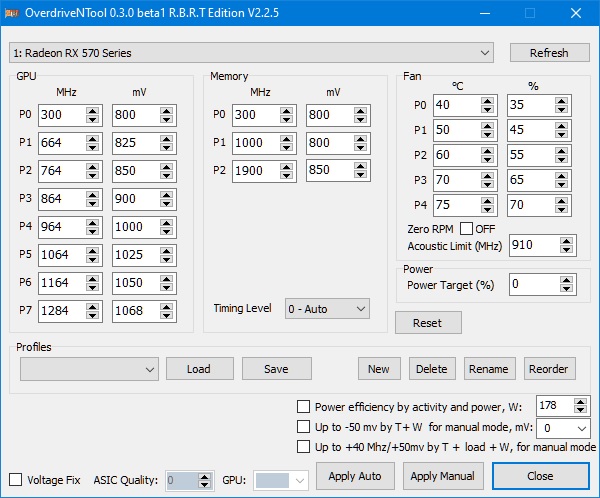The height and width of the screenshot is (498, 600).
Task: Decrease Fan P0 percent 35 with down arrow
Action: coord(561,110)
